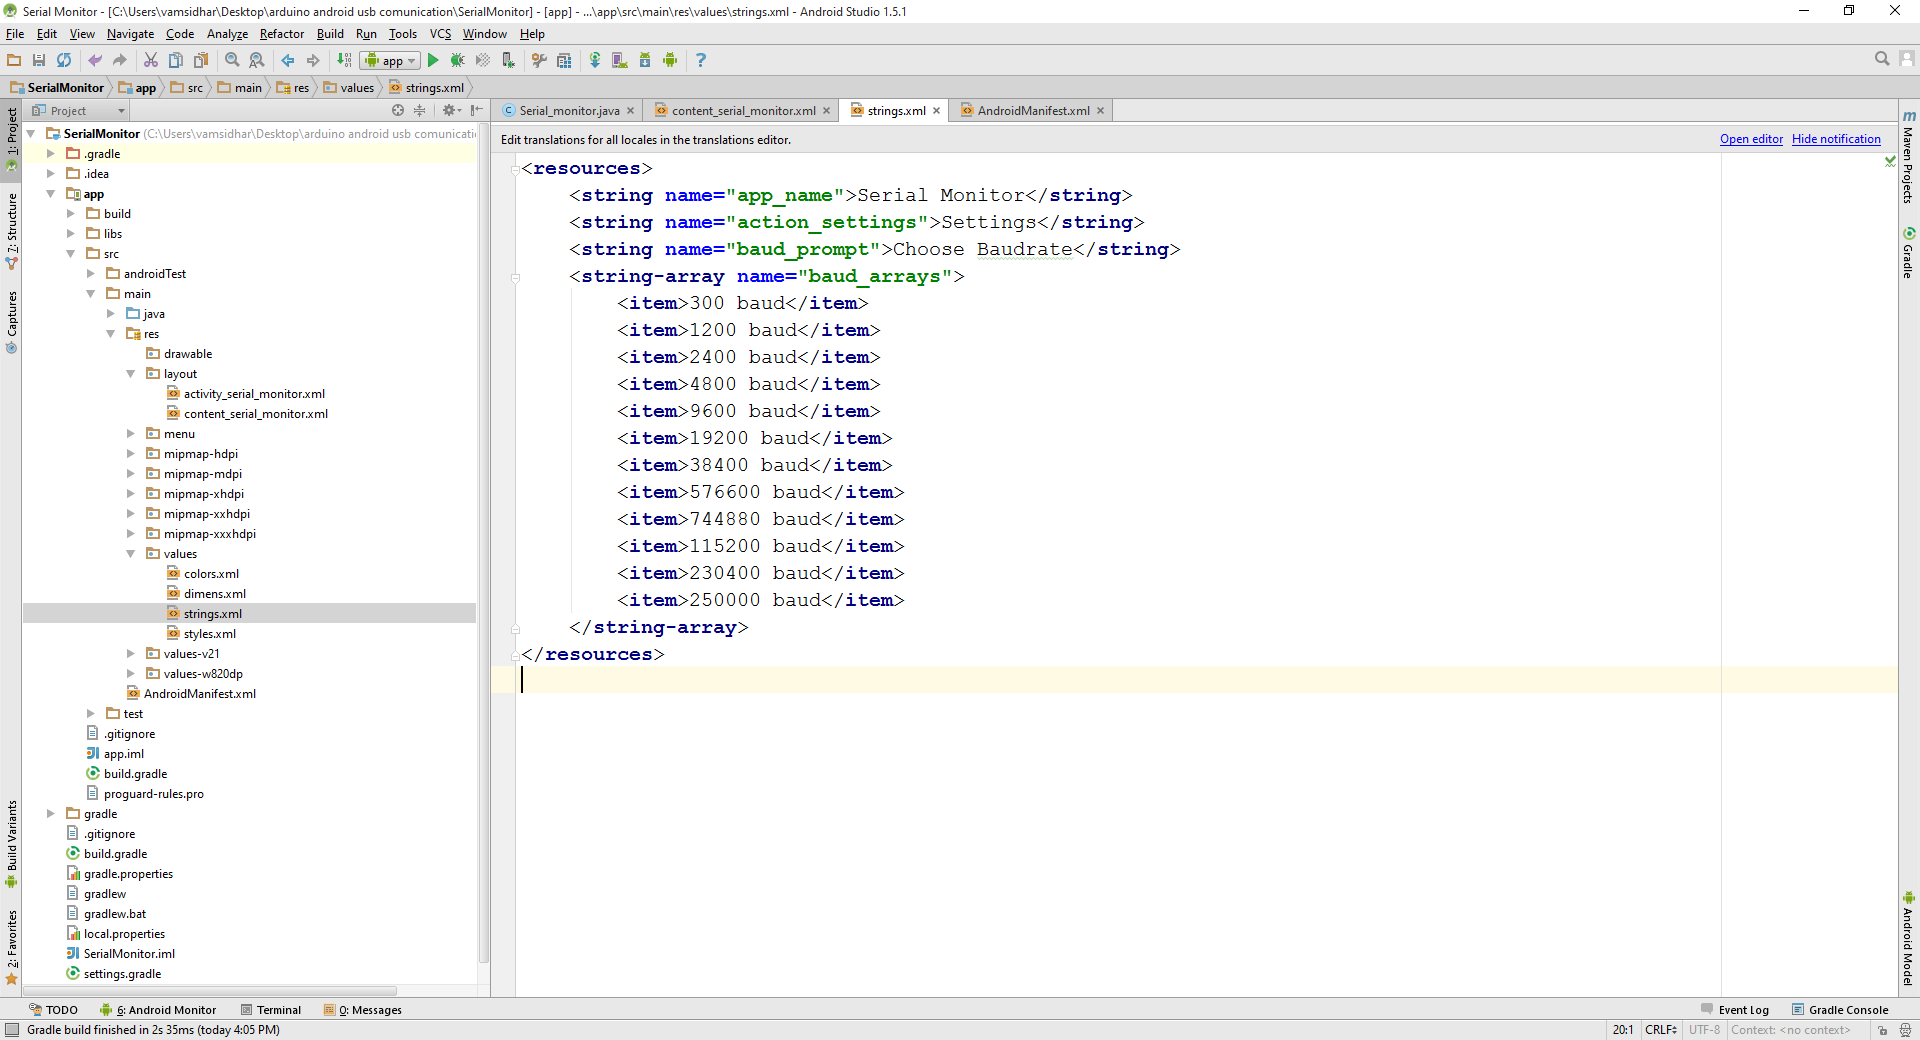1920x1040 pixels.
Task: Click the Save All disk icon
Action: click(39, 60)
